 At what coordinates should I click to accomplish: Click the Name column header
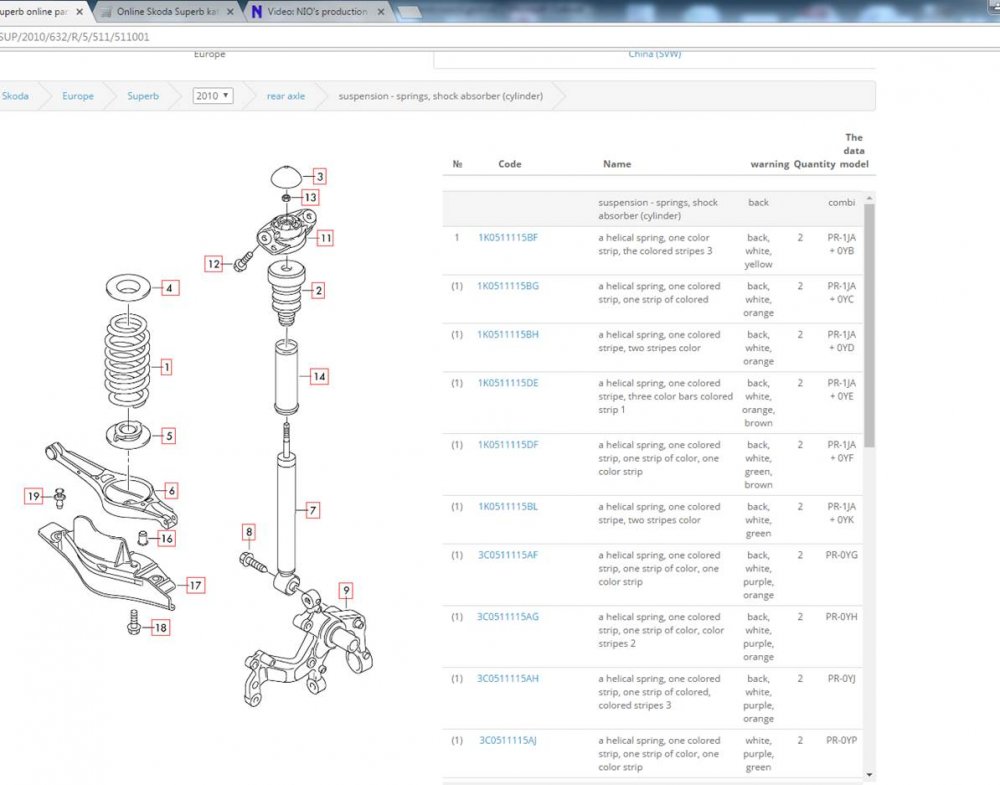point(617,164)
